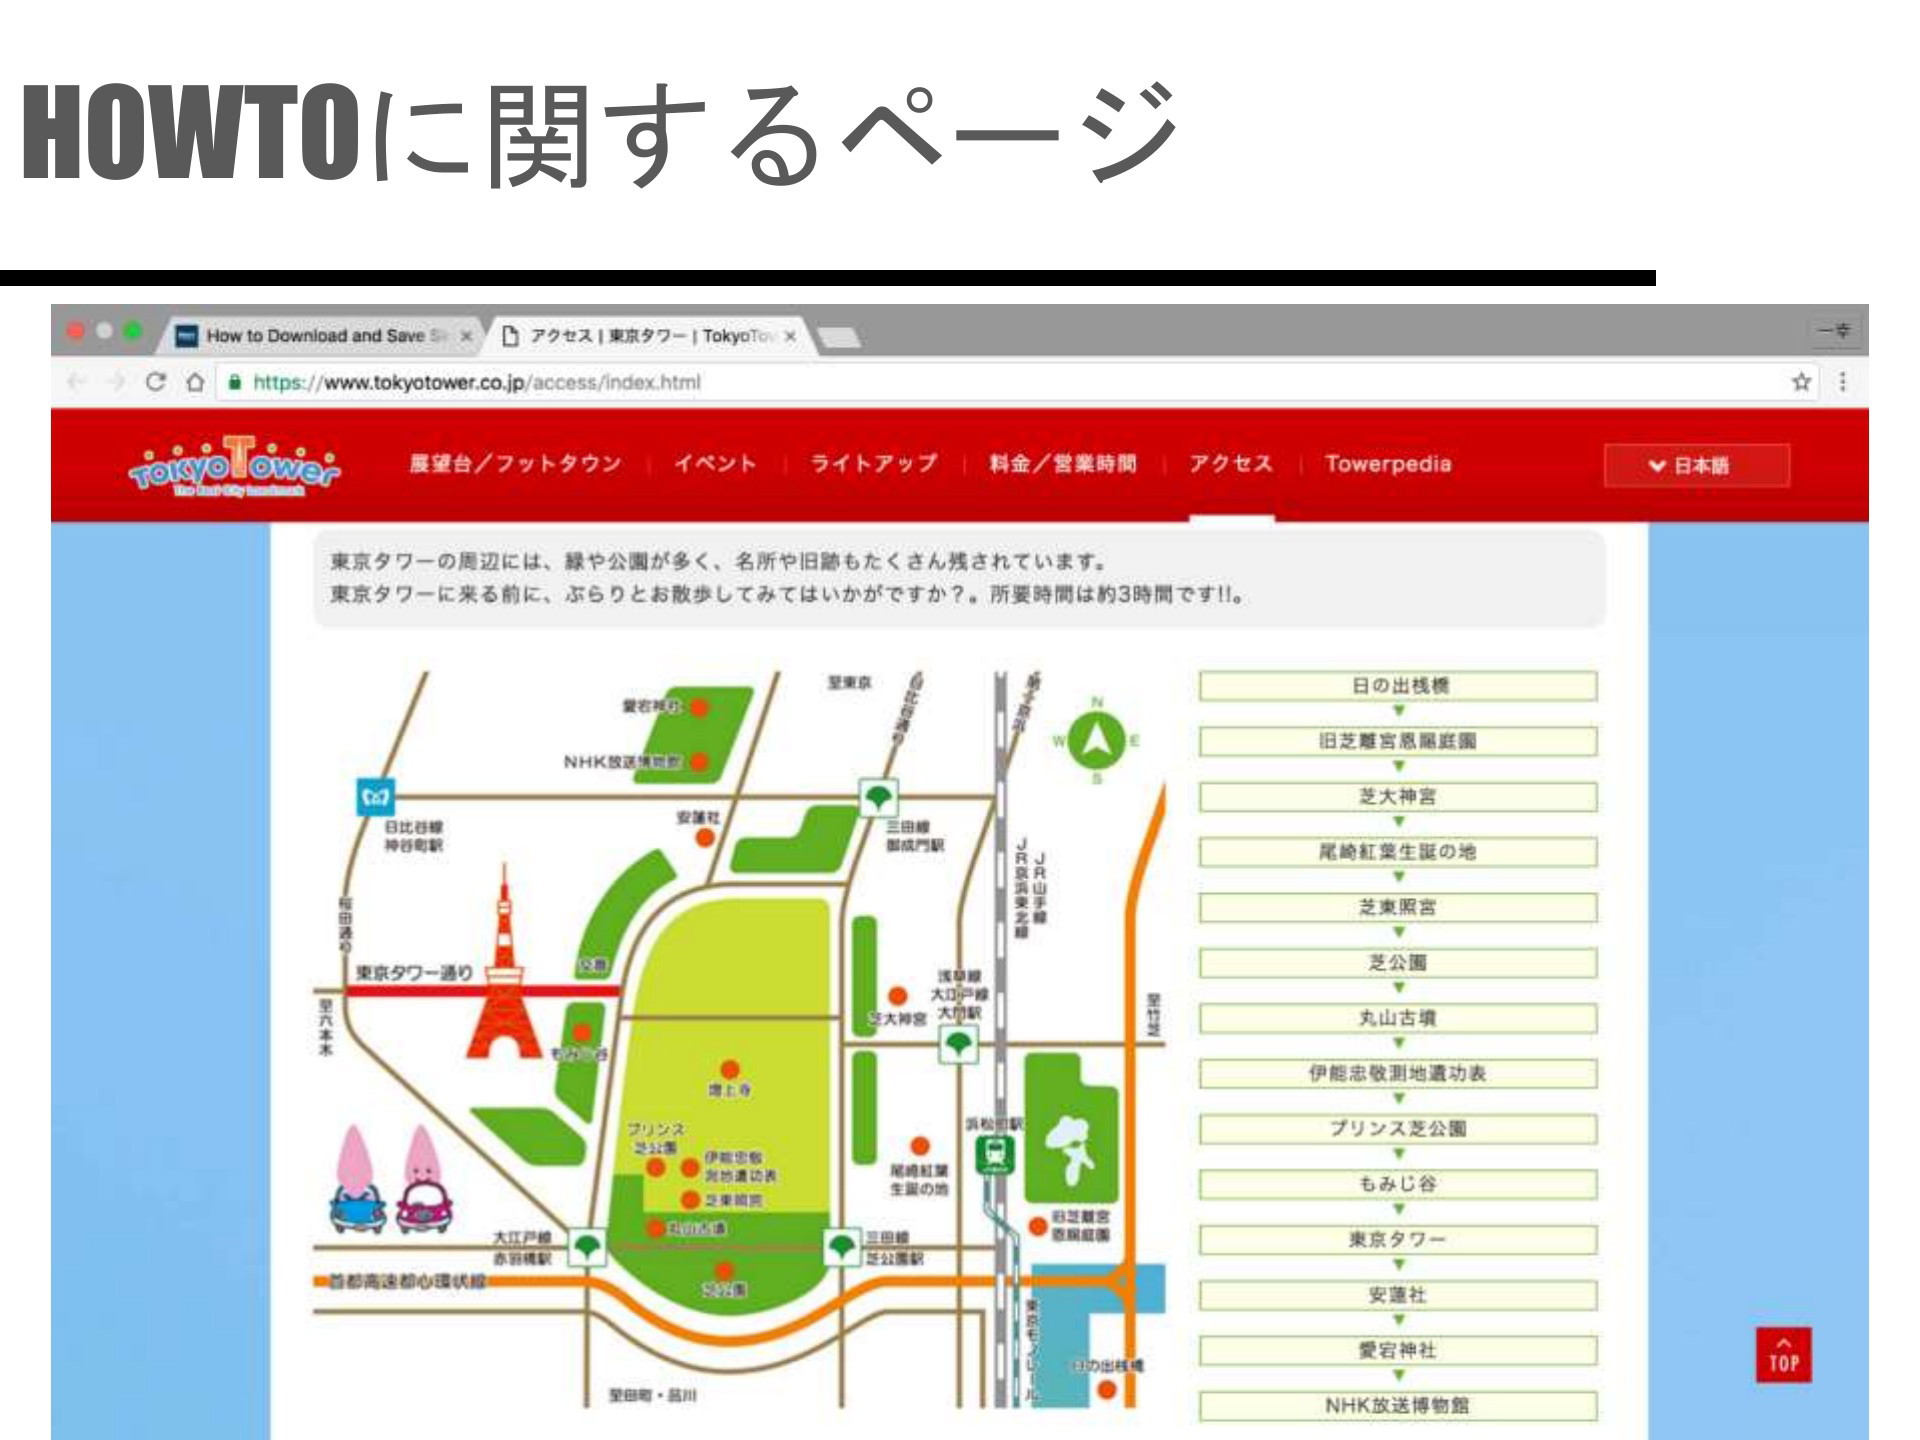The width and height of the screenshot is (1920, 1440).
Task: Click the 東京タワー route button
Action: tap(1398, 1240)
